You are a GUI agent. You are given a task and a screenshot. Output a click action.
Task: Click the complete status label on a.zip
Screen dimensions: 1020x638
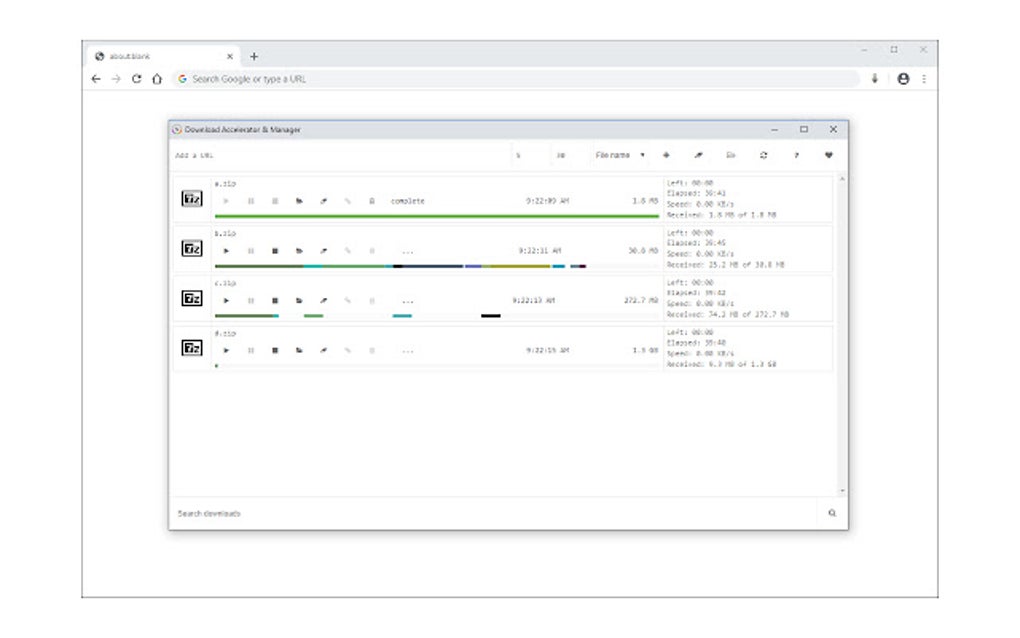point(407,201)
